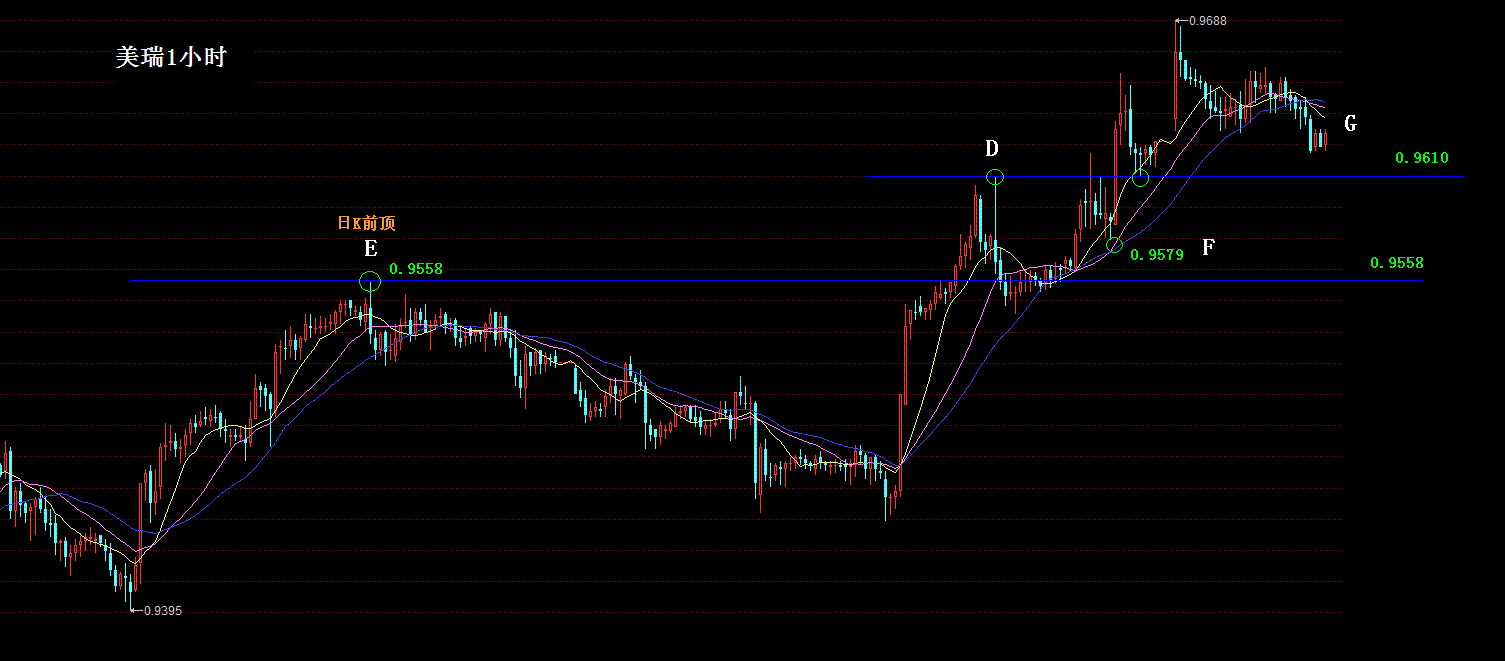
Task: Select the blue horizontal line labeled 0.9610
Action: coord(1164,177)
